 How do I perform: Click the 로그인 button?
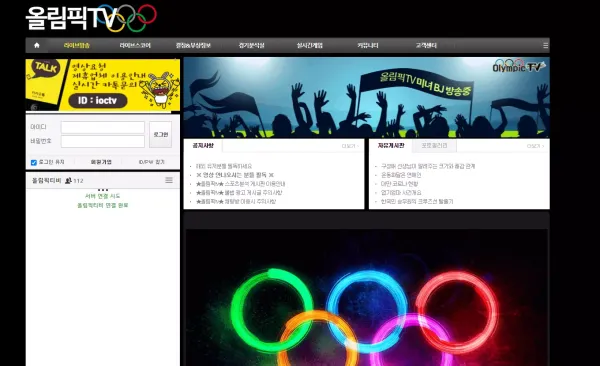pyautogui.click(x=160, y=134)
